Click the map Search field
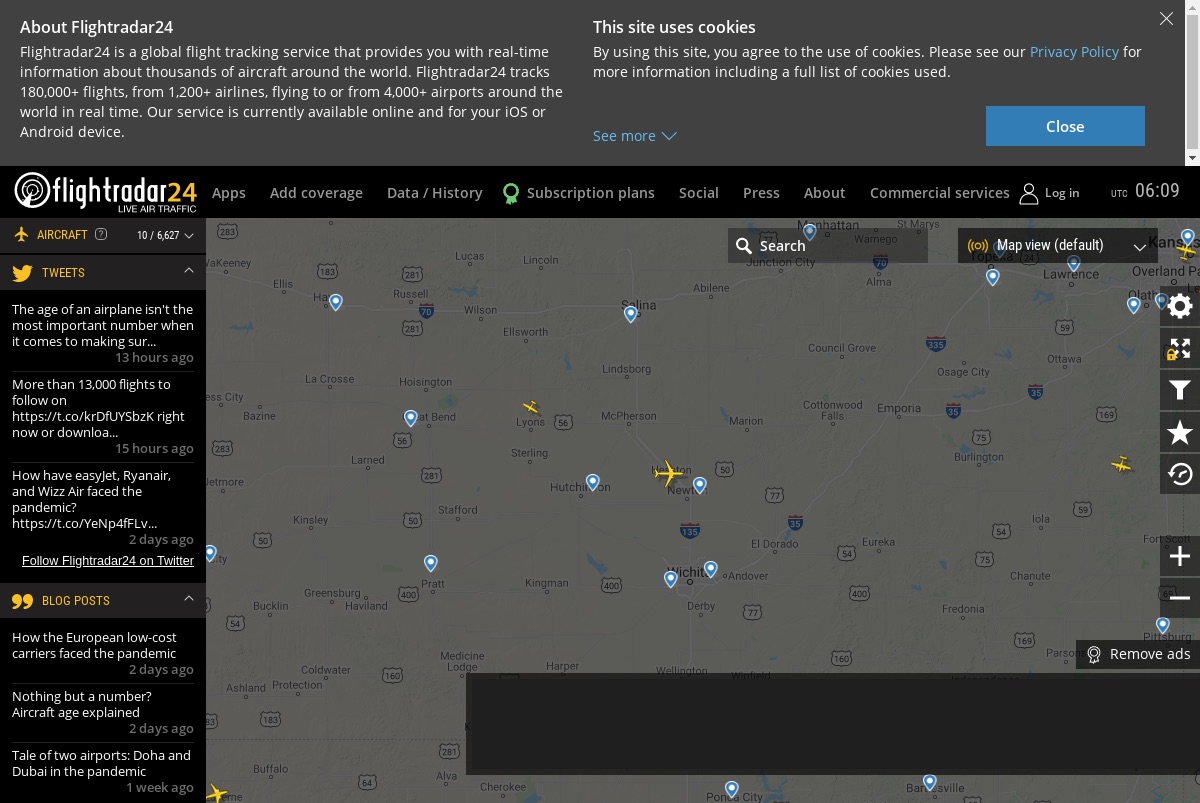The width and height of the screenshot is (1200, 803). [x=828, y=245]
